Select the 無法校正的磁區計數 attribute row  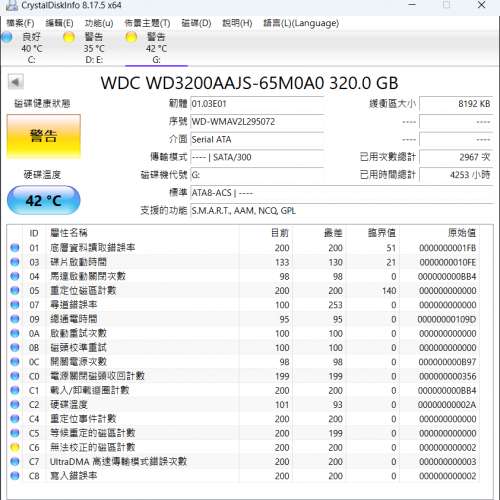[243, 447]
